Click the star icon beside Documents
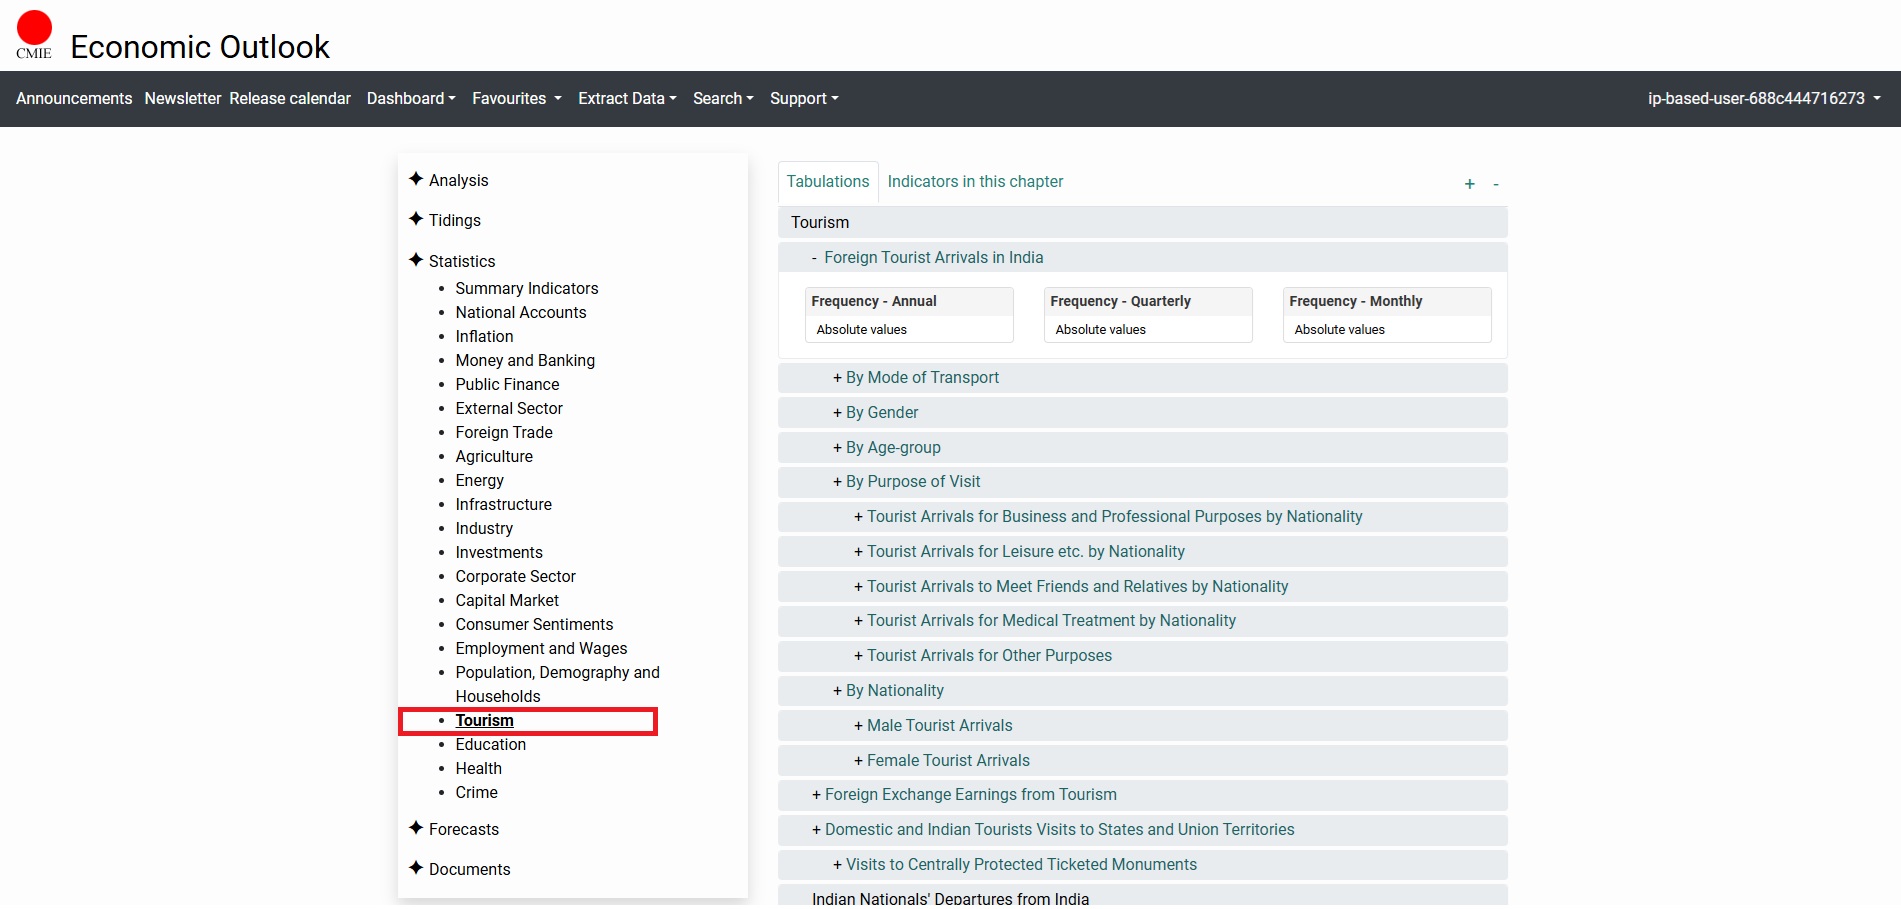This screenshot has width=1901, height=909. pos(416,868)
